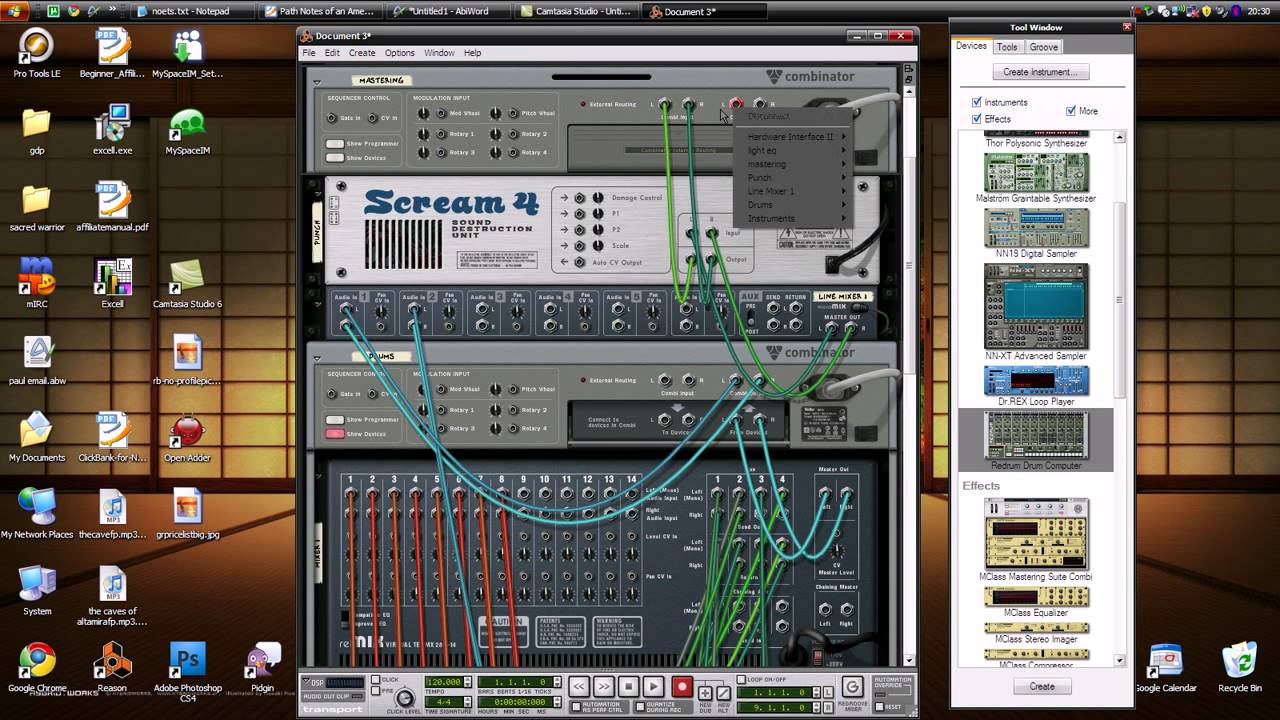
Task: Open mIRC desktop shortcut
Action: pyautogui.click(x=37, y=285)
